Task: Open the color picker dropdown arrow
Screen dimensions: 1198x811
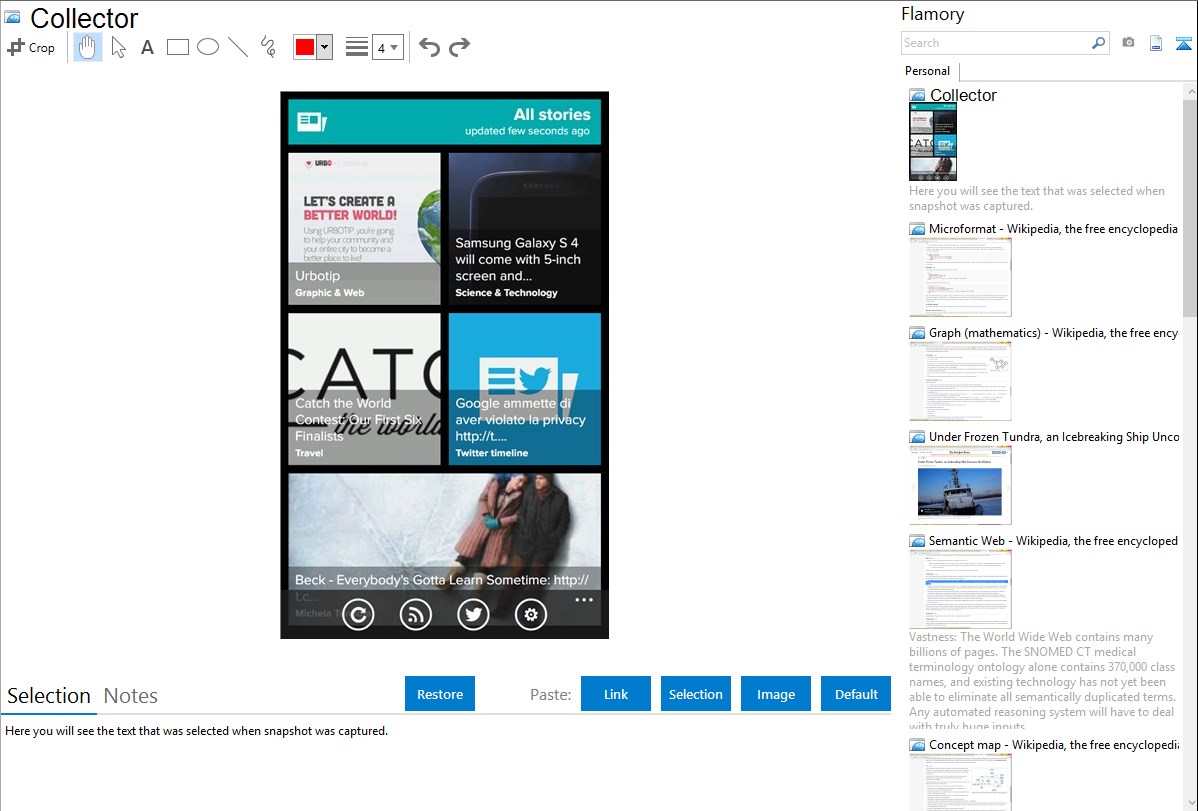Action: (324, 47)
